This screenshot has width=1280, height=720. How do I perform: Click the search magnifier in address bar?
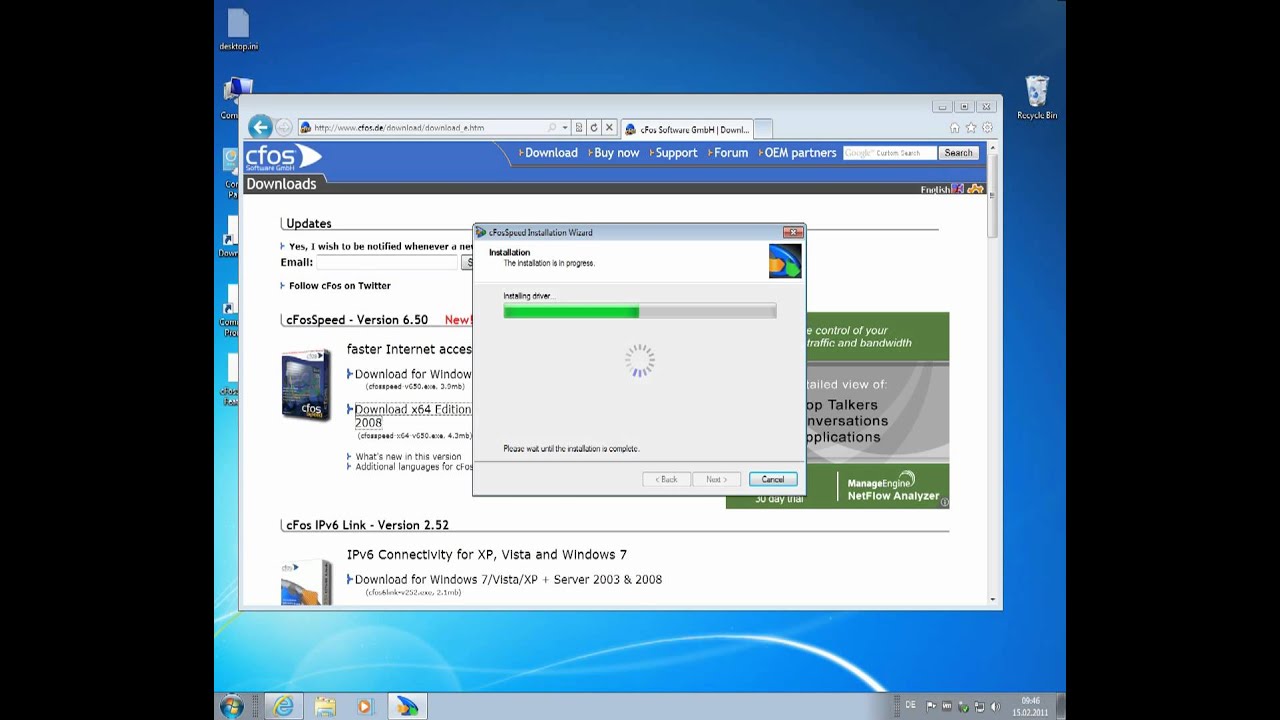click(551, 128)
